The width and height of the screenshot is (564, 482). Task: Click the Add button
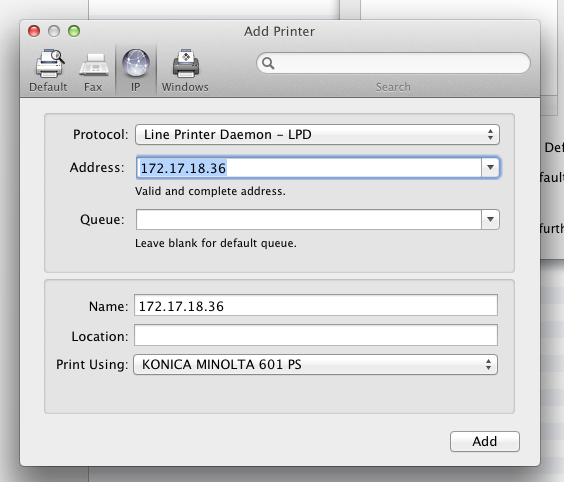coord(485,441)
